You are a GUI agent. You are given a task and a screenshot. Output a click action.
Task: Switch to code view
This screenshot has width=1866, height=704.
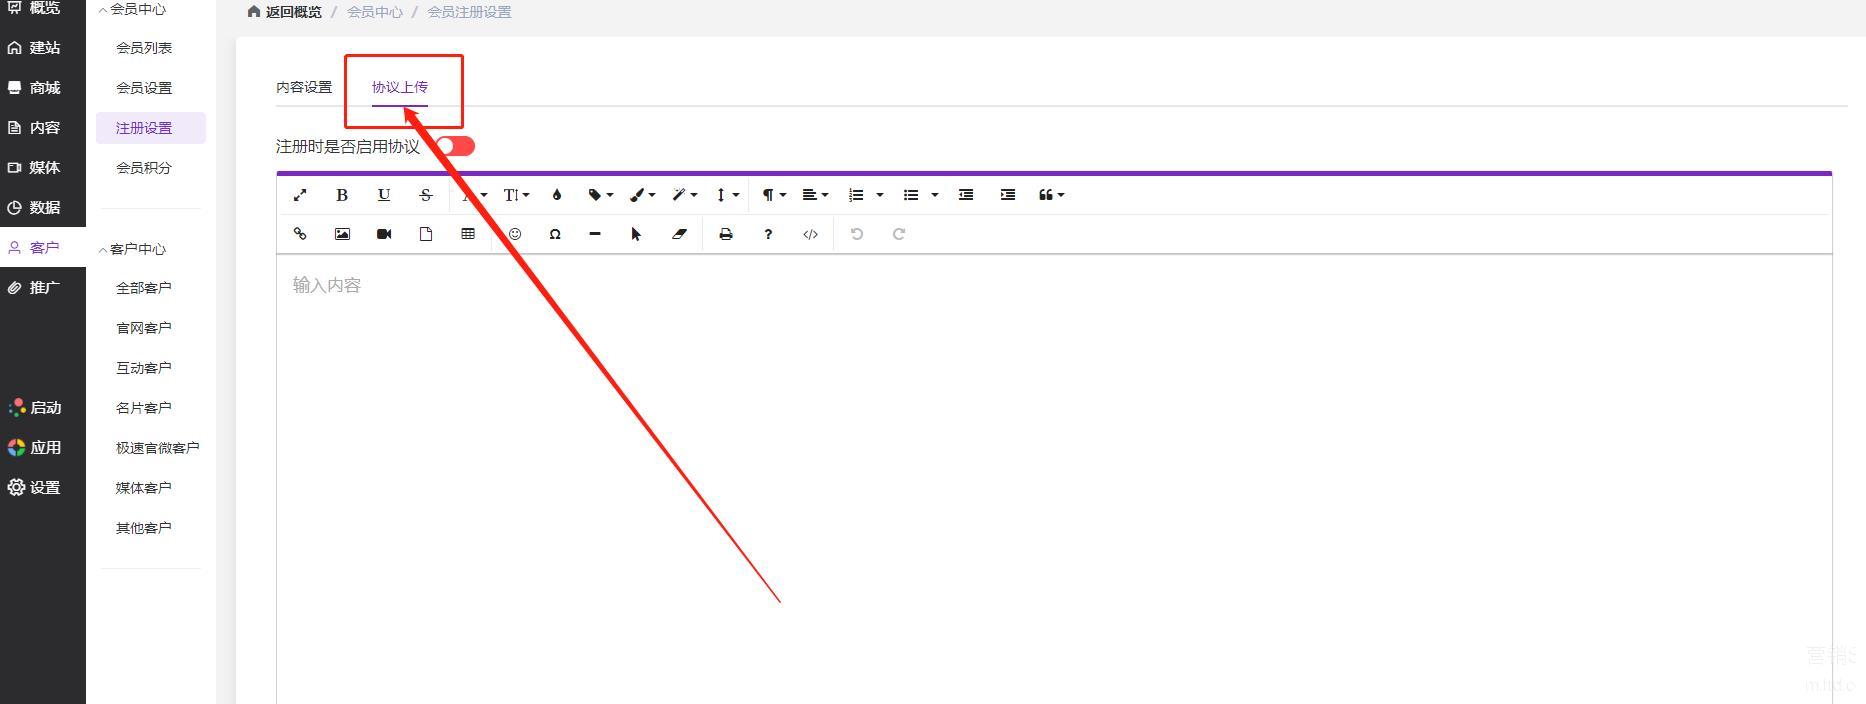point(810,234)
